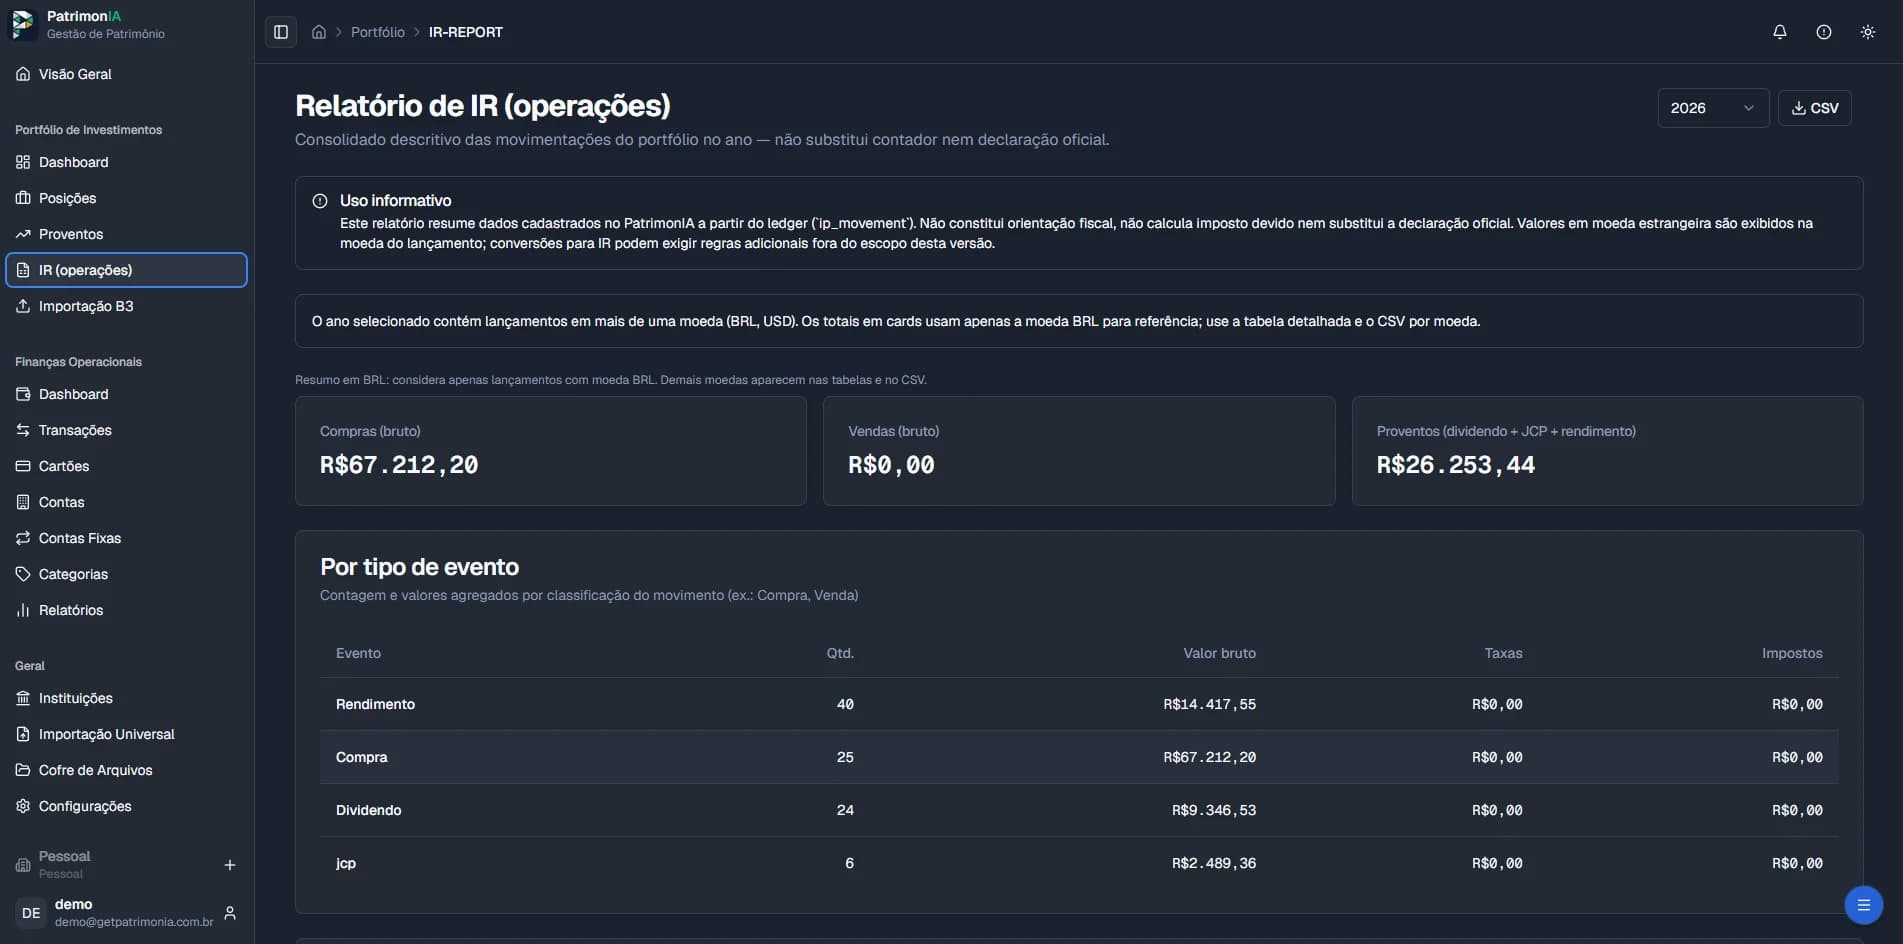Open Importação Universal
1903x944 pixels.
[x=126, y=734]
